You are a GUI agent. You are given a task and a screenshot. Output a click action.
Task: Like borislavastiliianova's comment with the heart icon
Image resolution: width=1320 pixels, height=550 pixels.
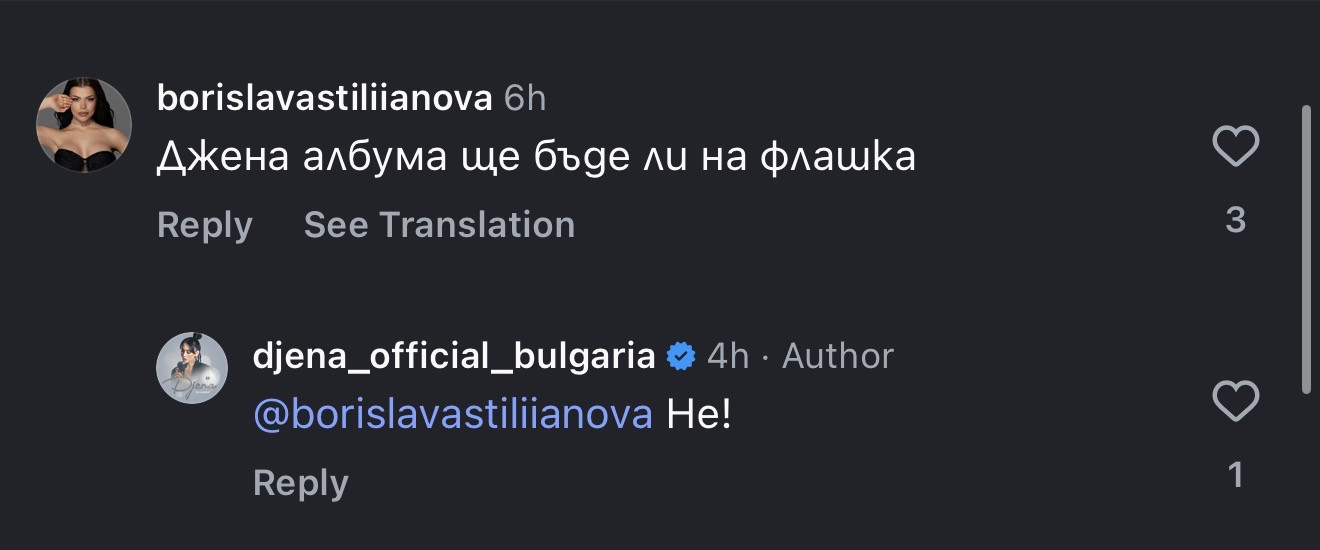(1235, 148)
